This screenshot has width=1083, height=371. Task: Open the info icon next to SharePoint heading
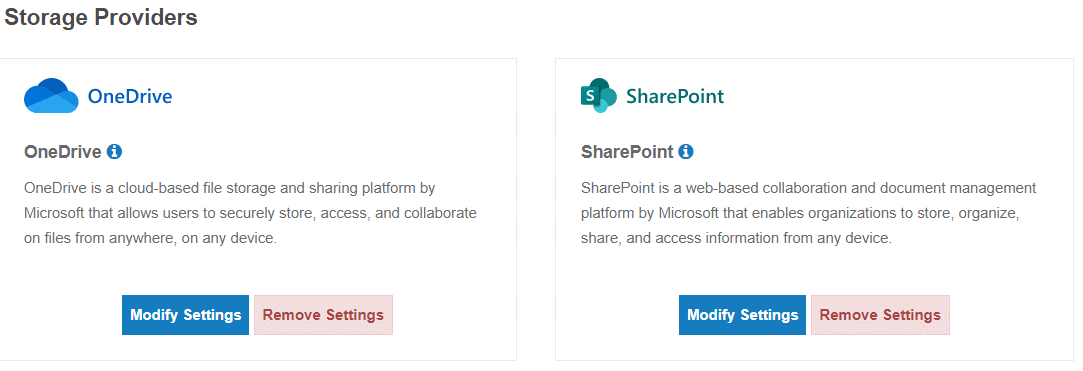686,151
